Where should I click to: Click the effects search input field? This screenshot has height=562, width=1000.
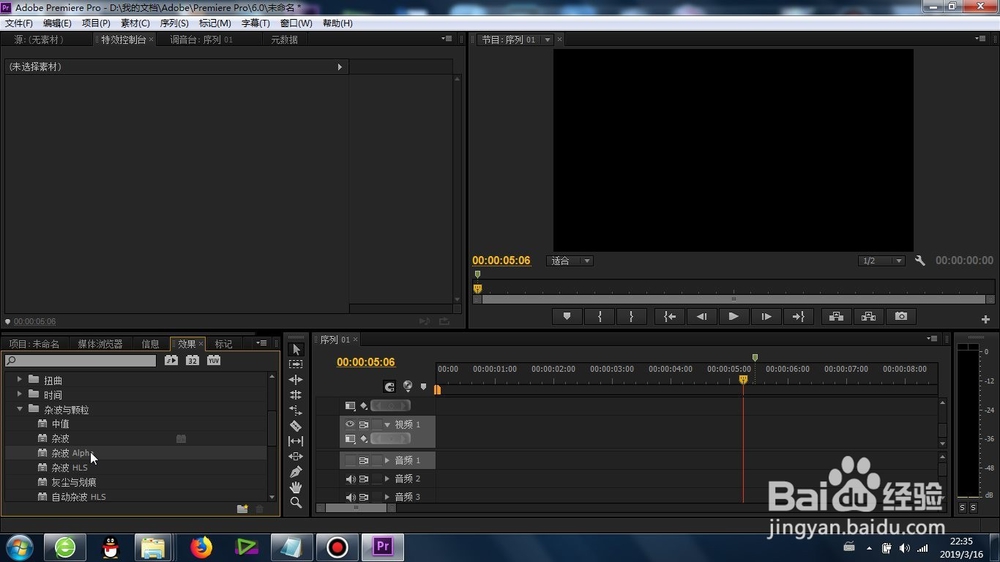[80, 360]
